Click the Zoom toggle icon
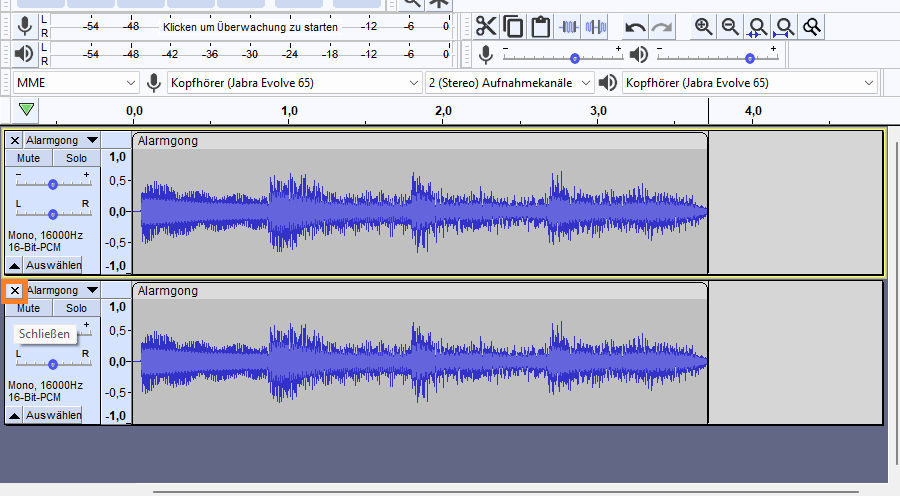Screen dimensions: 900x496 click(812, 27)
